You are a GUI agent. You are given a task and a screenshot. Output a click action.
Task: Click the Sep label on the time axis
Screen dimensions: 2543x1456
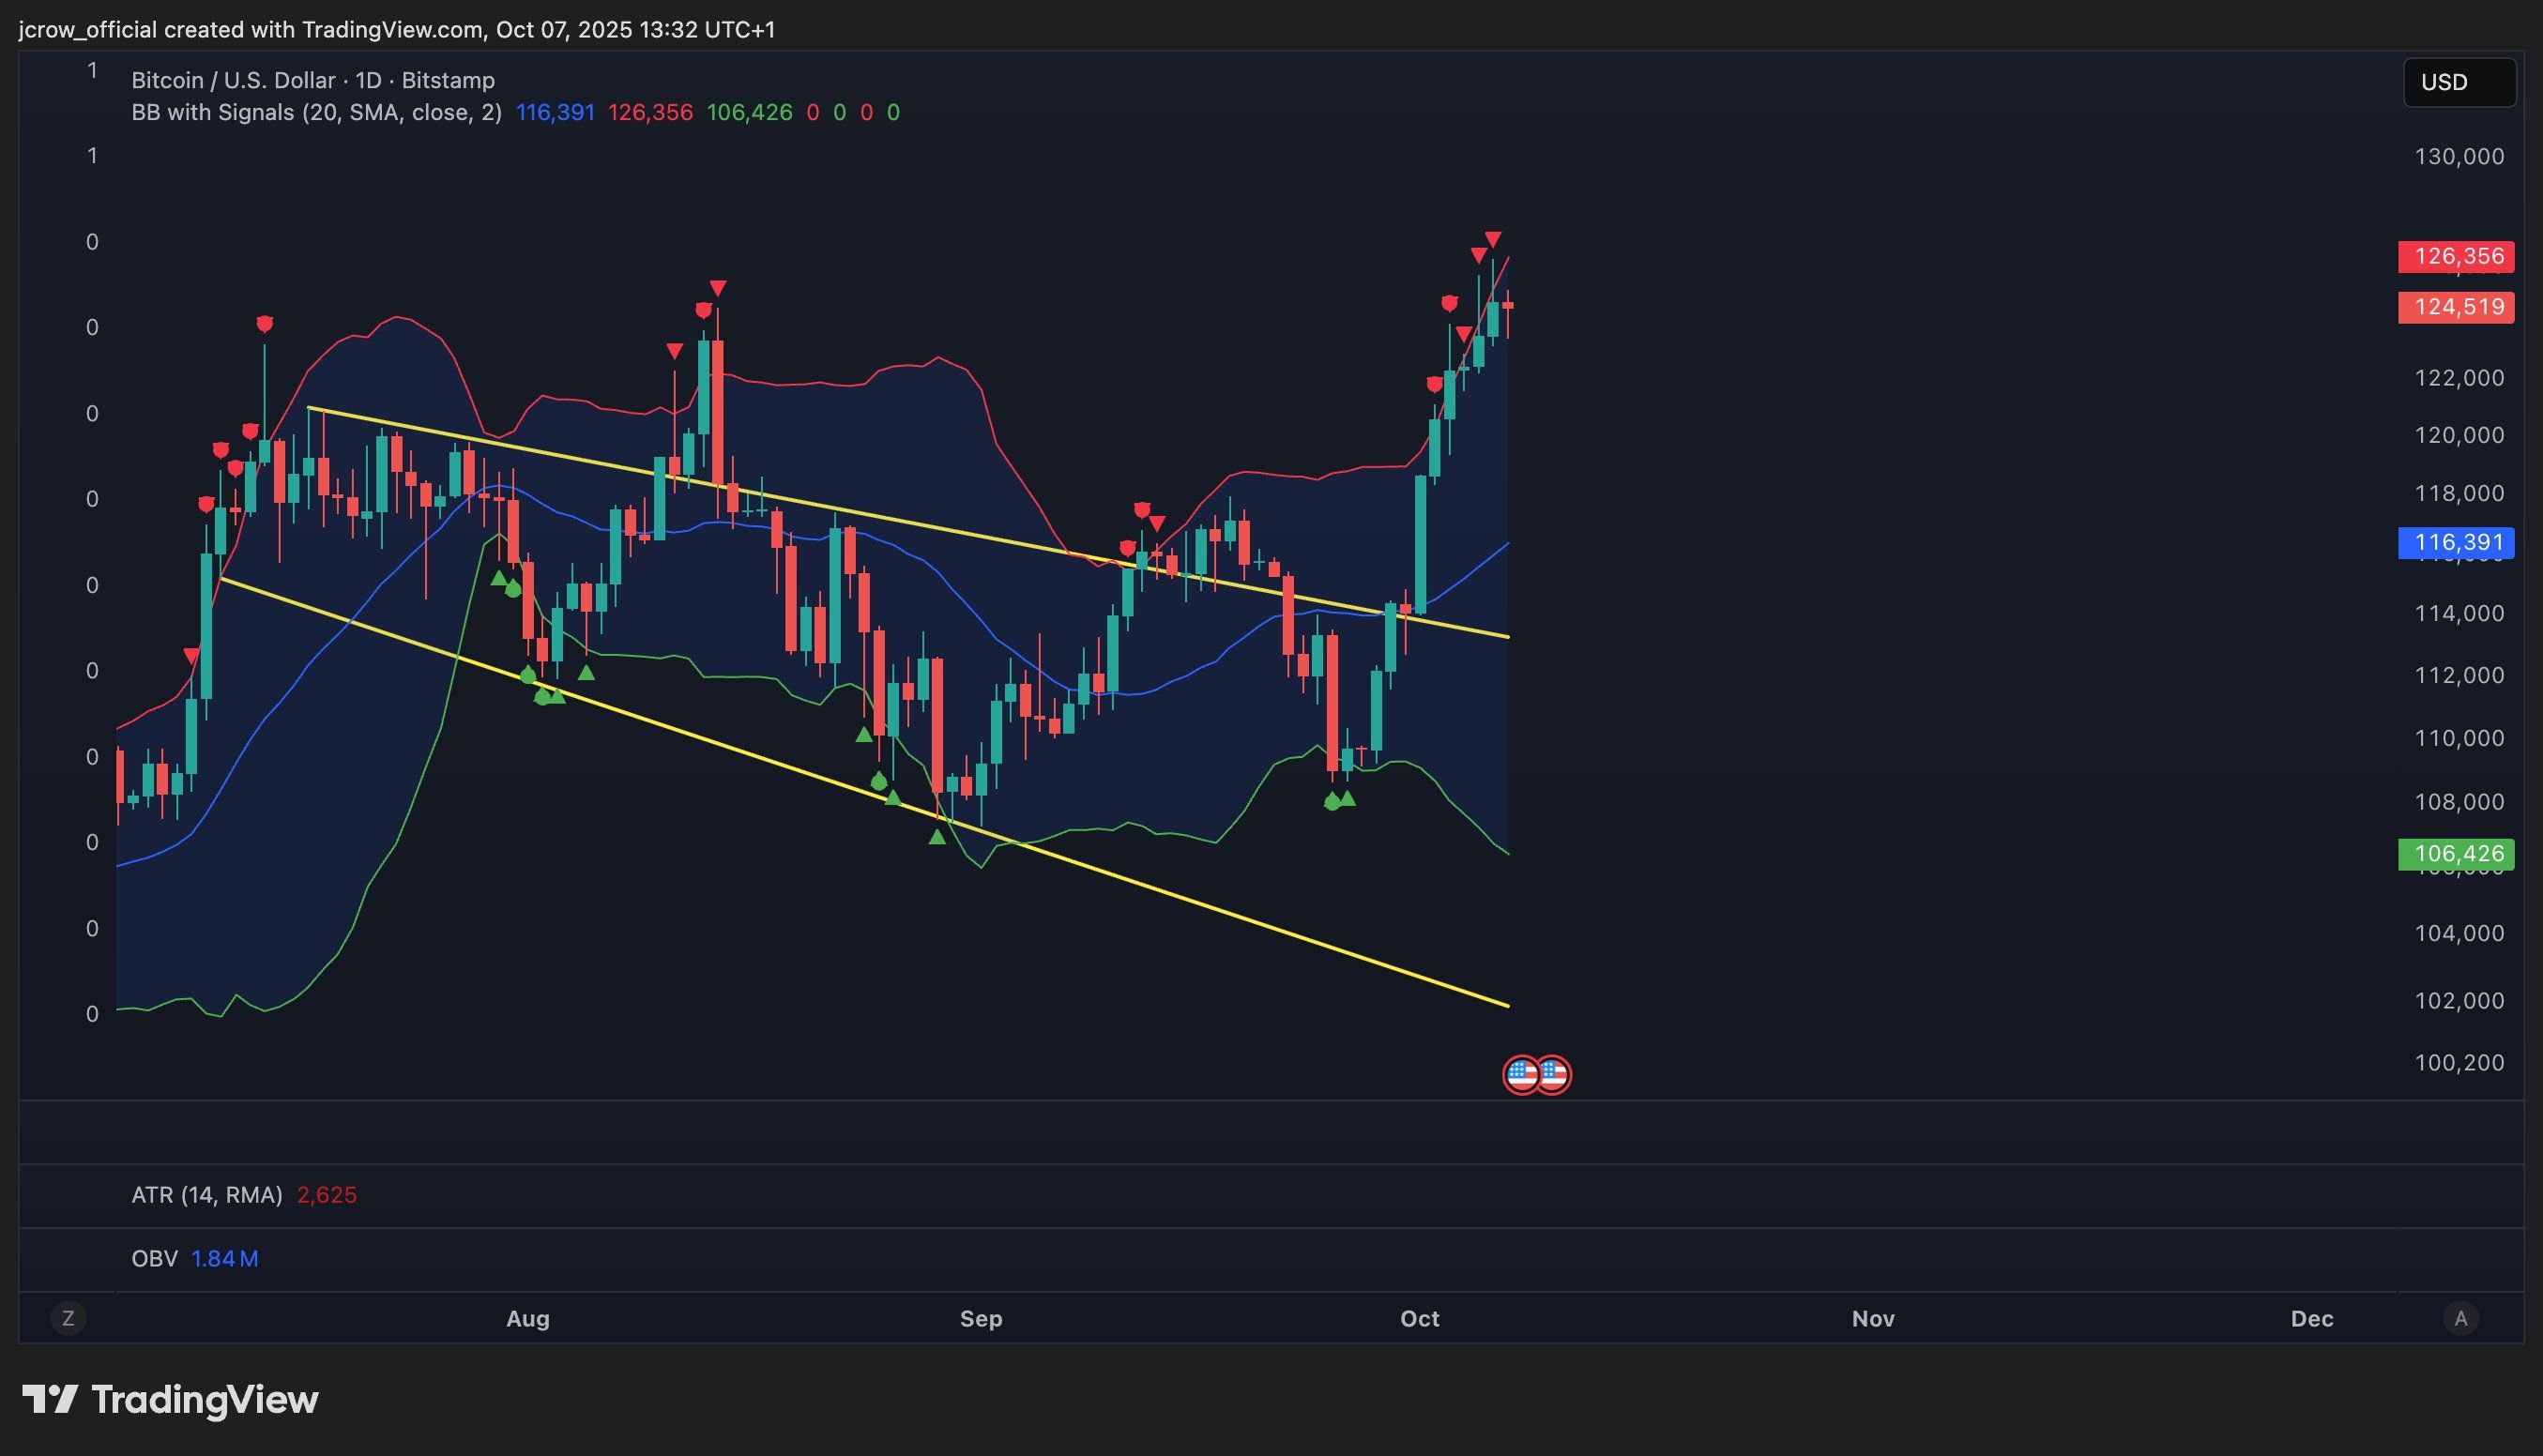(x=980, y=1318)
